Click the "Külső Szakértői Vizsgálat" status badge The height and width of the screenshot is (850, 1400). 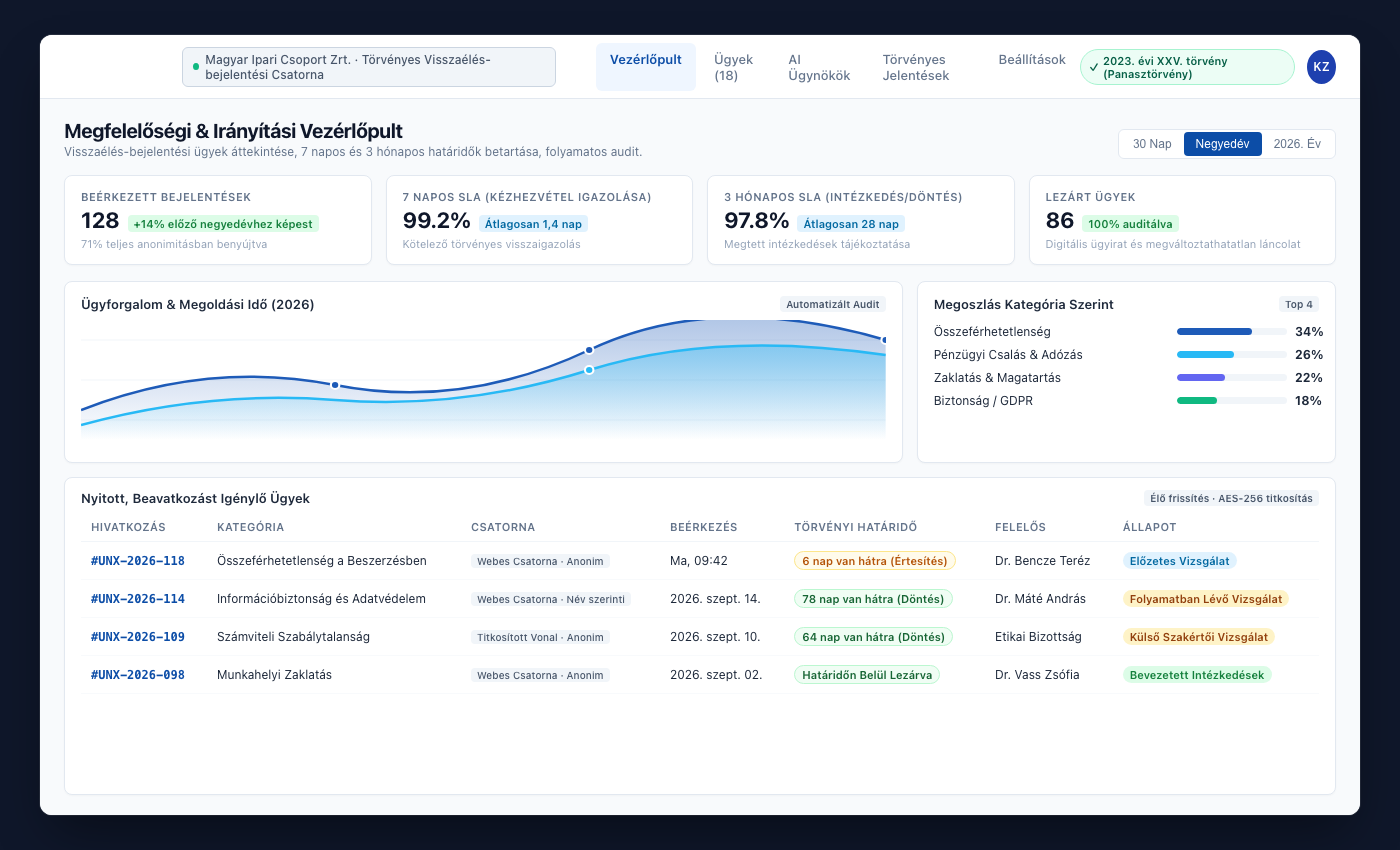point(1199,637)
